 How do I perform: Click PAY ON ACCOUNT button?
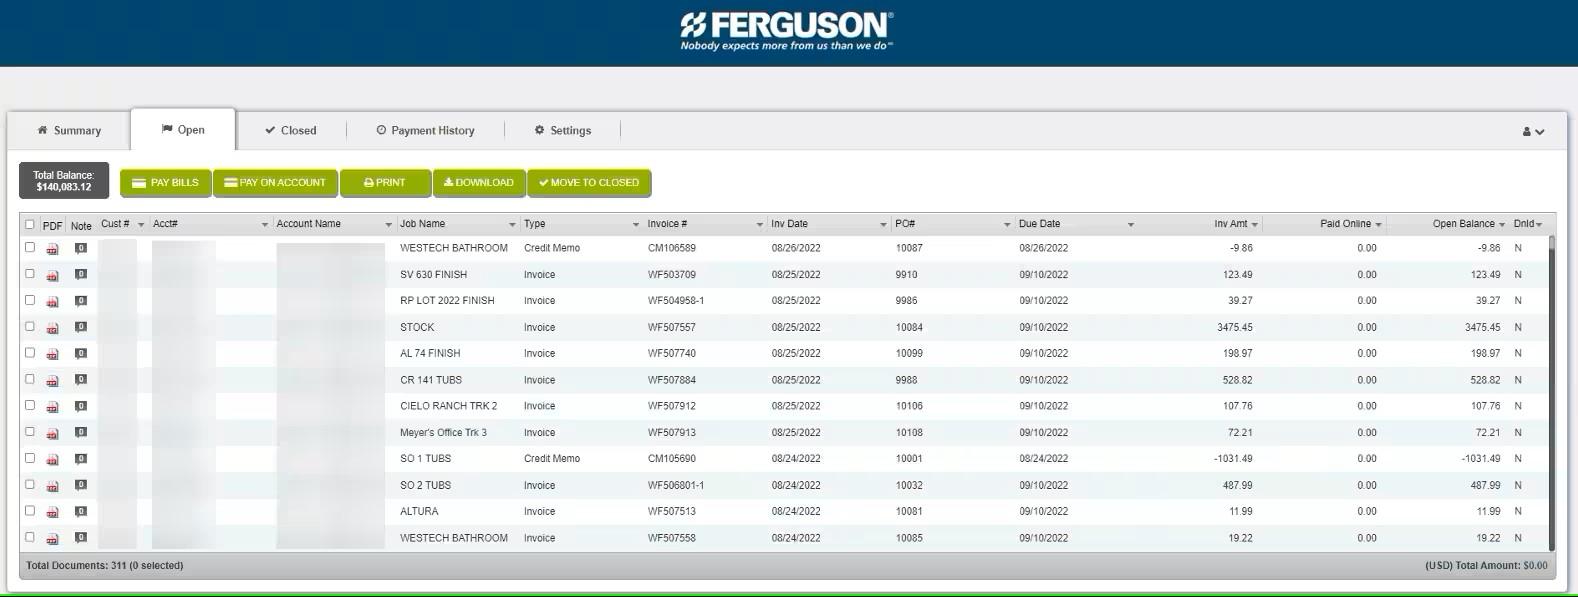pos(275,183)
